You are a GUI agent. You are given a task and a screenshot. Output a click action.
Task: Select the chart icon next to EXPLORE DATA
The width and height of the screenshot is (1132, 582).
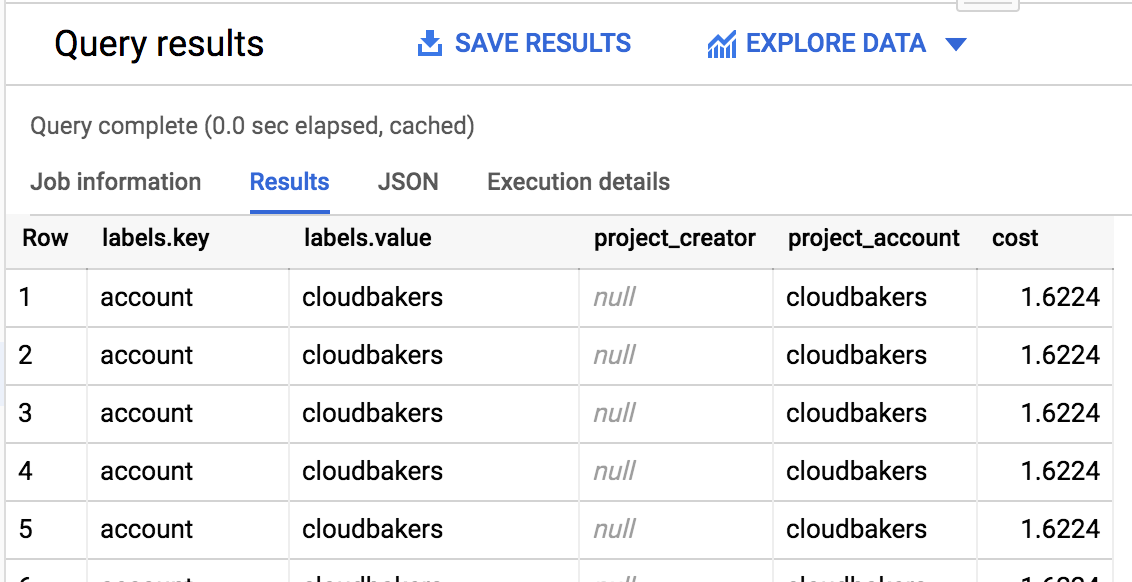[x=722, y=43]
